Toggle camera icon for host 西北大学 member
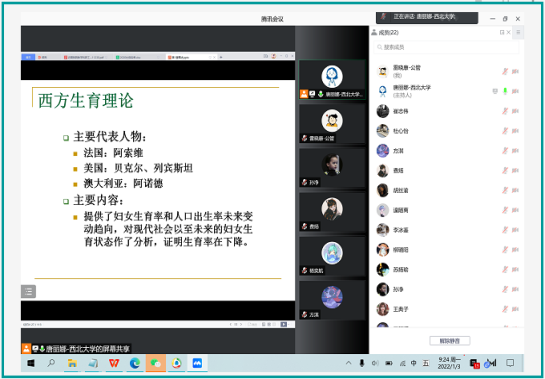 click(x=515, y=91)
